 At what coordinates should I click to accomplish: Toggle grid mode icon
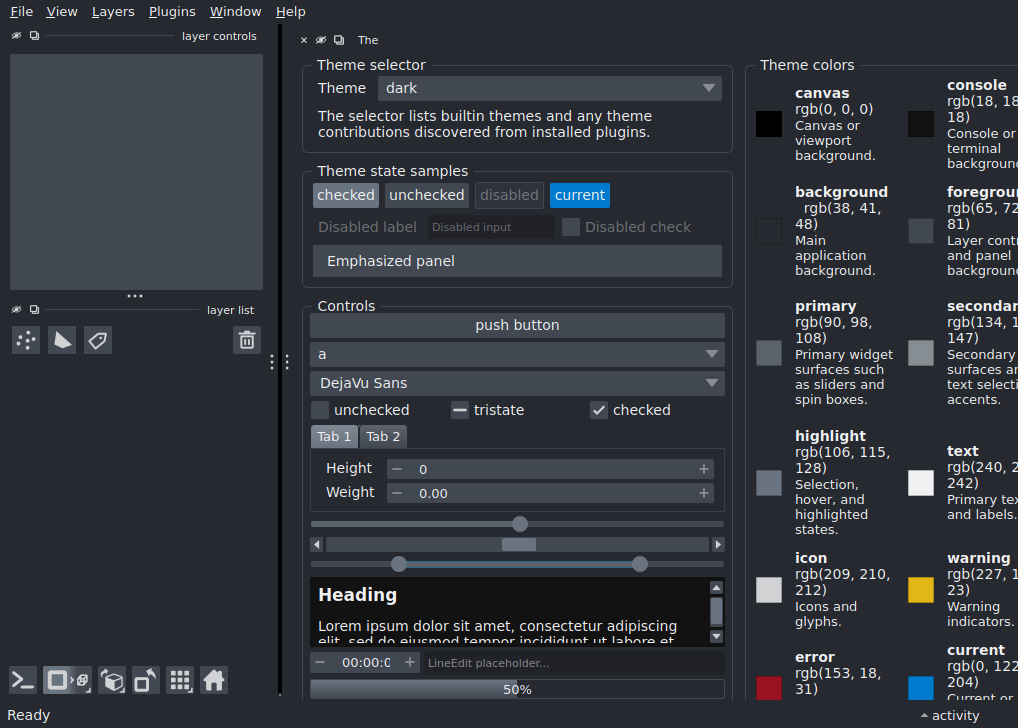[180, 681]
